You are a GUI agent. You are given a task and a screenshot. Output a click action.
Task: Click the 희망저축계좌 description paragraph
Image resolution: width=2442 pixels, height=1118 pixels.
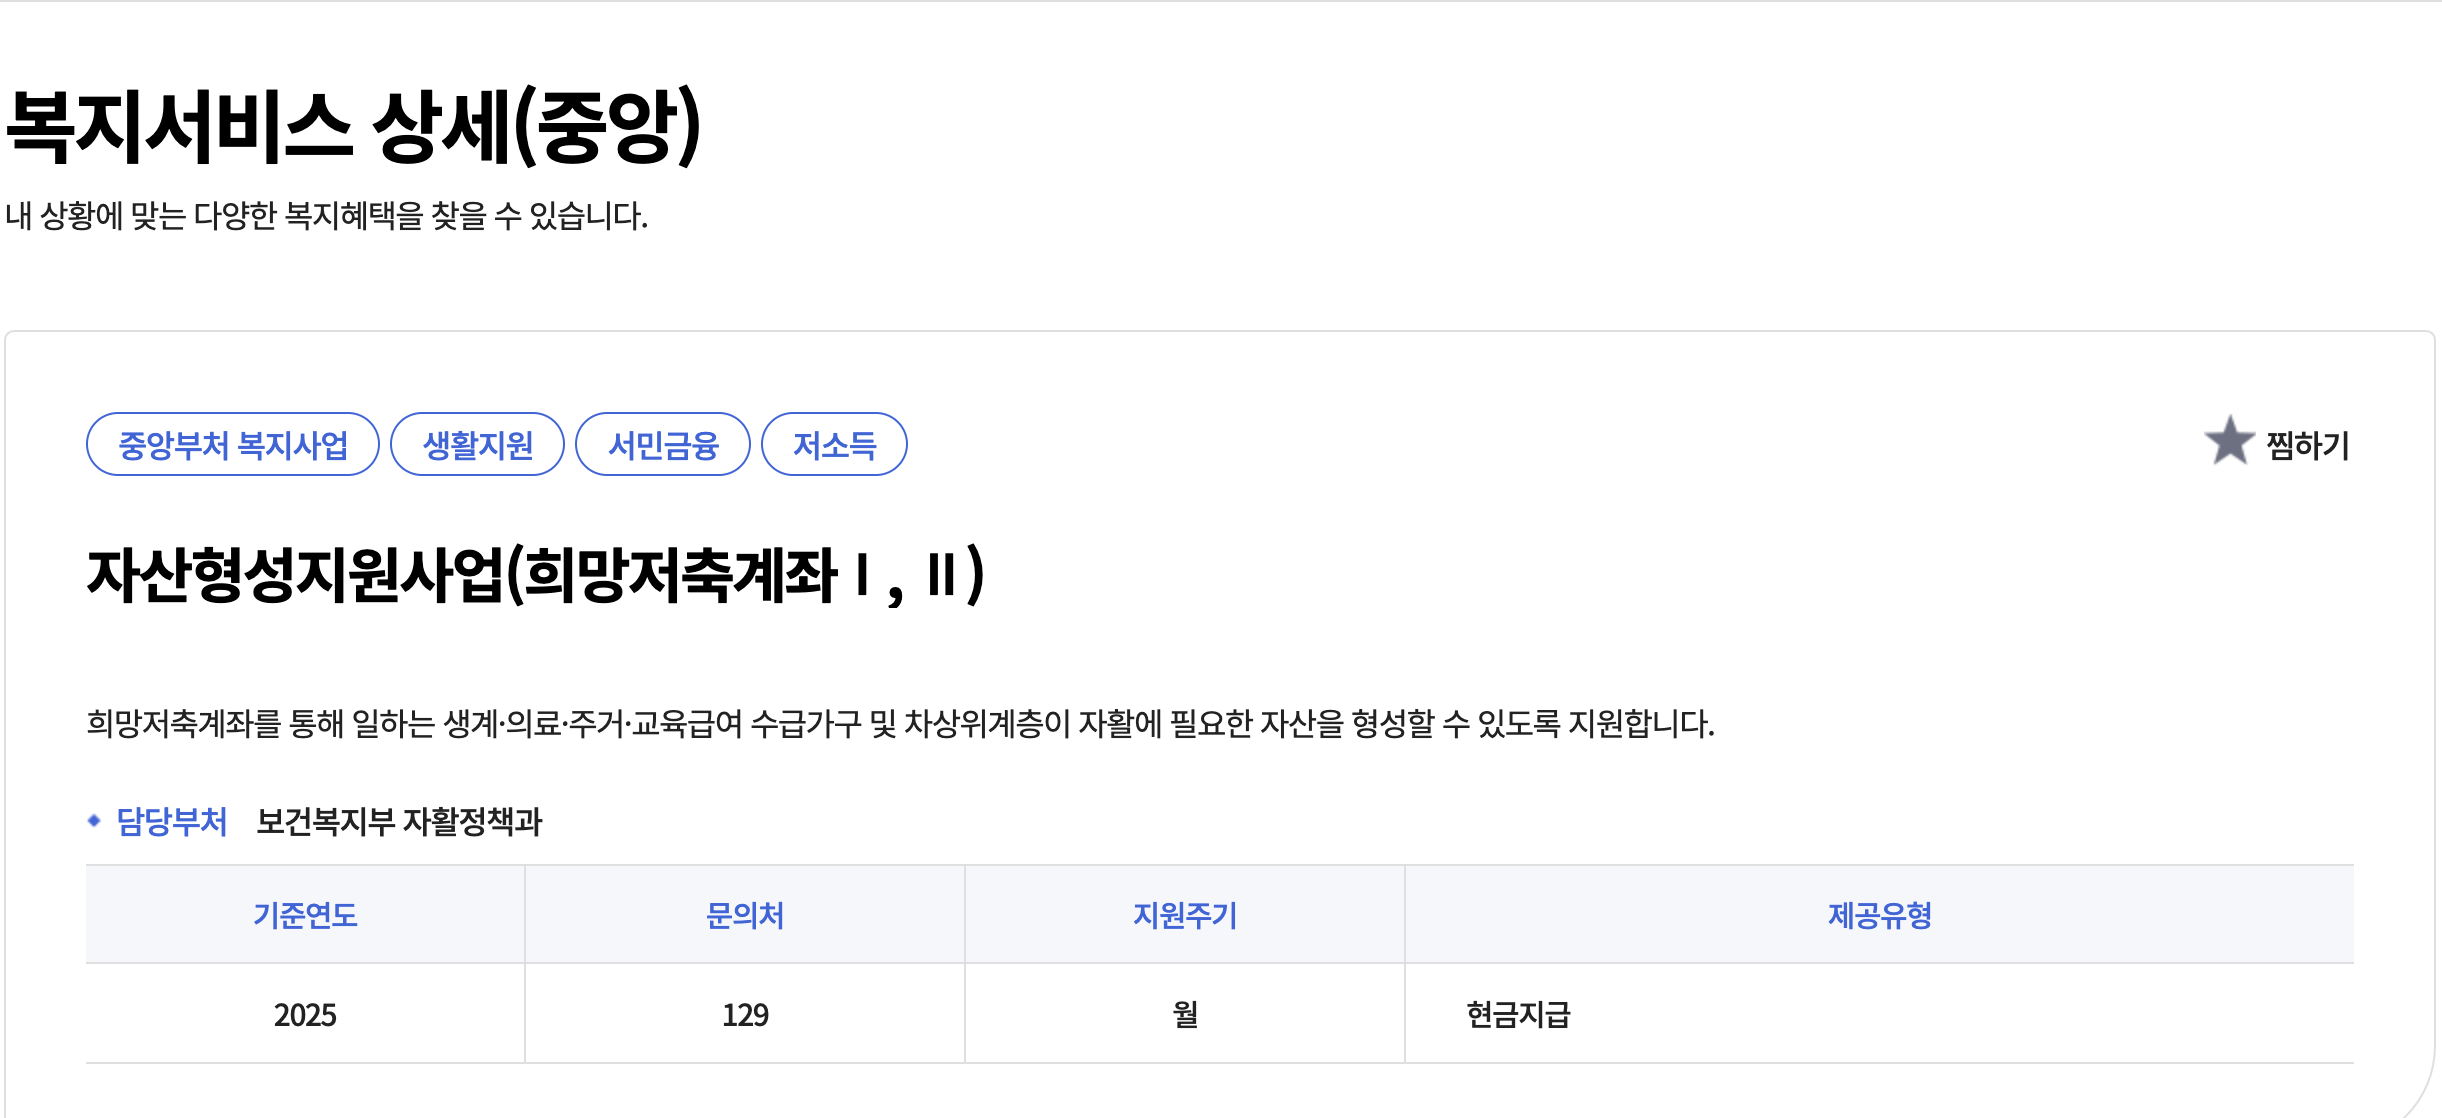point(900,723)
